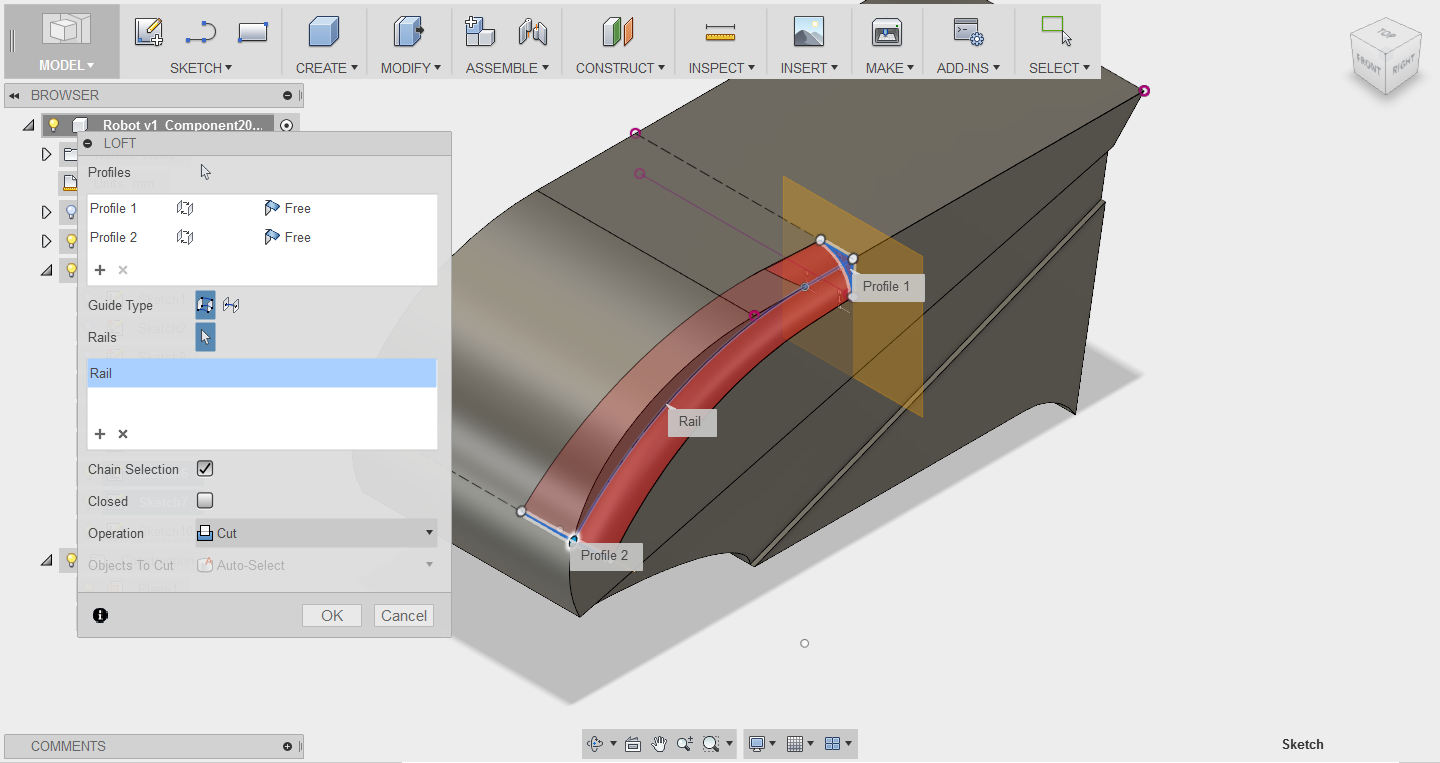Select the Box solid icon under CREATE

tap(323, 32)
